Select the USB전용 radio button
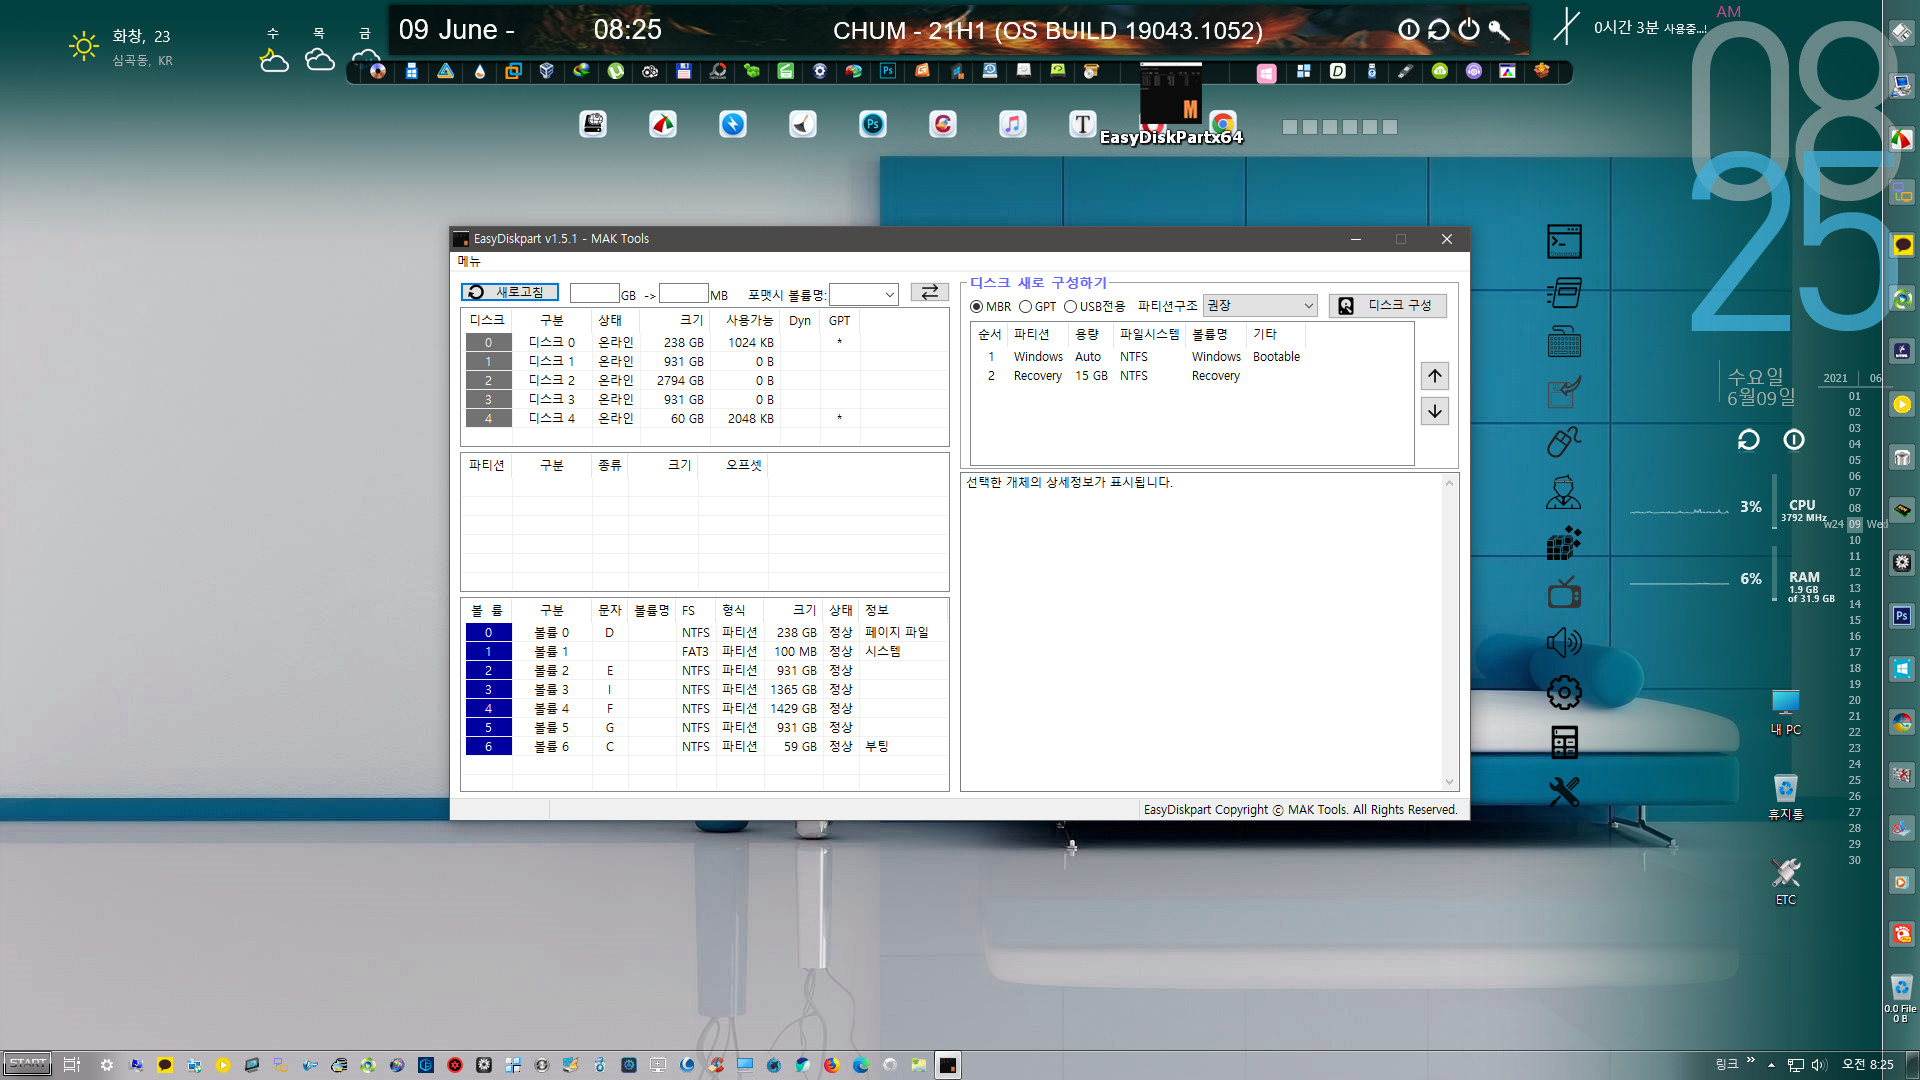This screenshot has height=1080, width=1920. tap(1070, 307)
